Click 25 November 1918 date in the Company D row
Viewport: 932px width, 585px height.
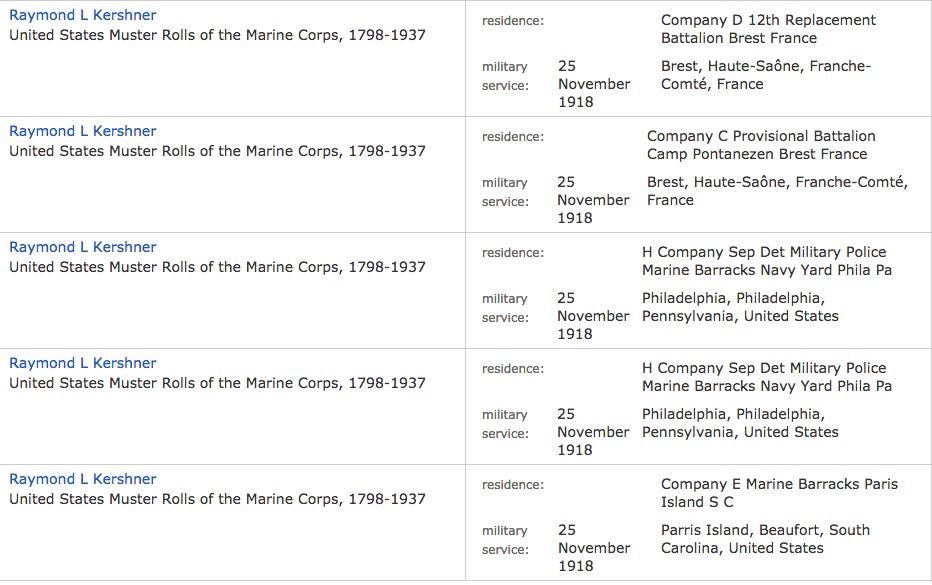point(594,84)
